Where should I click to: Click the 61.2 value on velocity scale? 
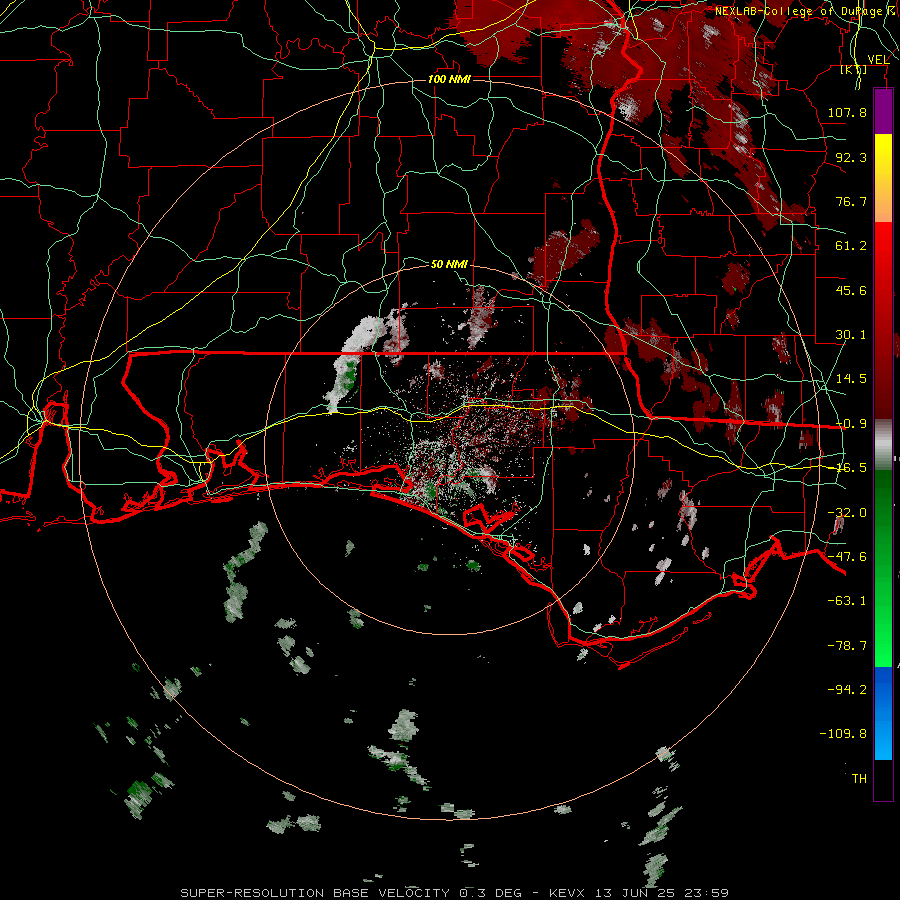(x=851, y=246)
